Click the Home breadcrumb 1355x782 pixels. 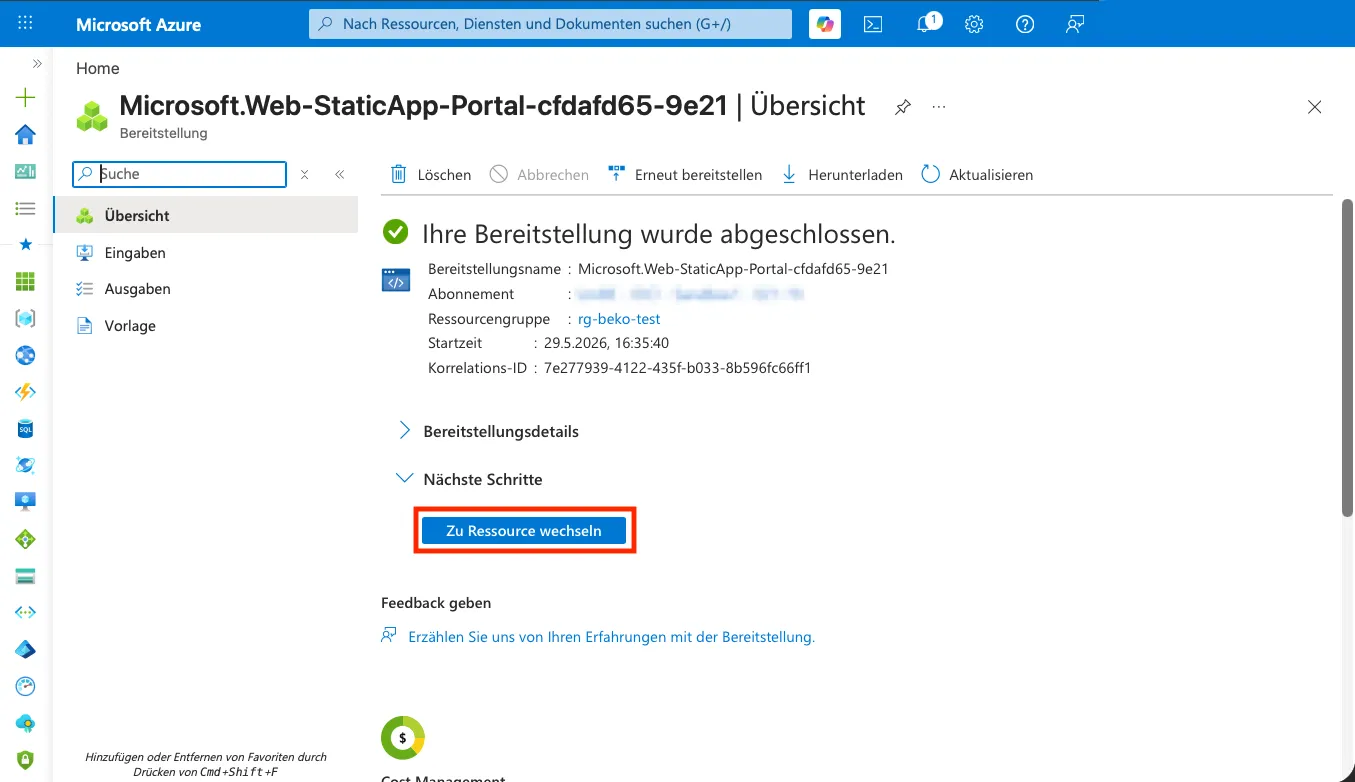click(98, 68)
